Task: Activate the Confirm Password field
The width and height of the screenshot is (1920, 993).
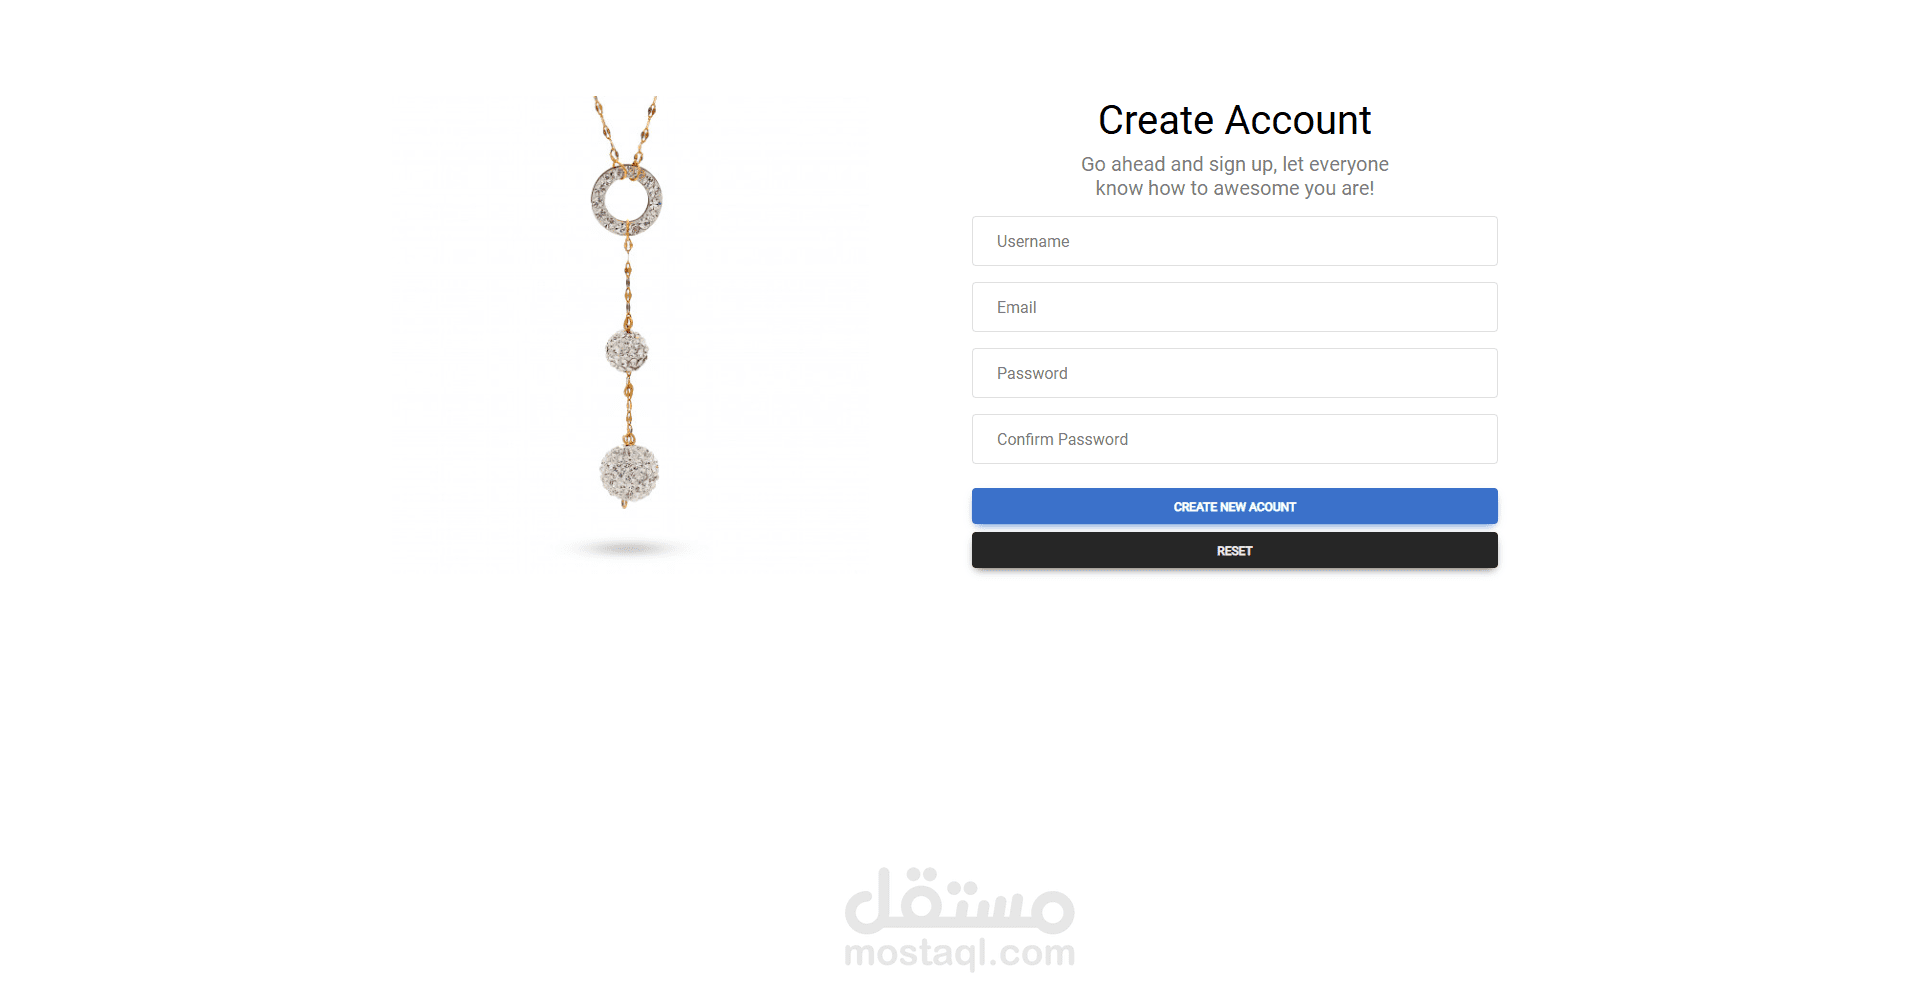Action: tap(1234, 439)
